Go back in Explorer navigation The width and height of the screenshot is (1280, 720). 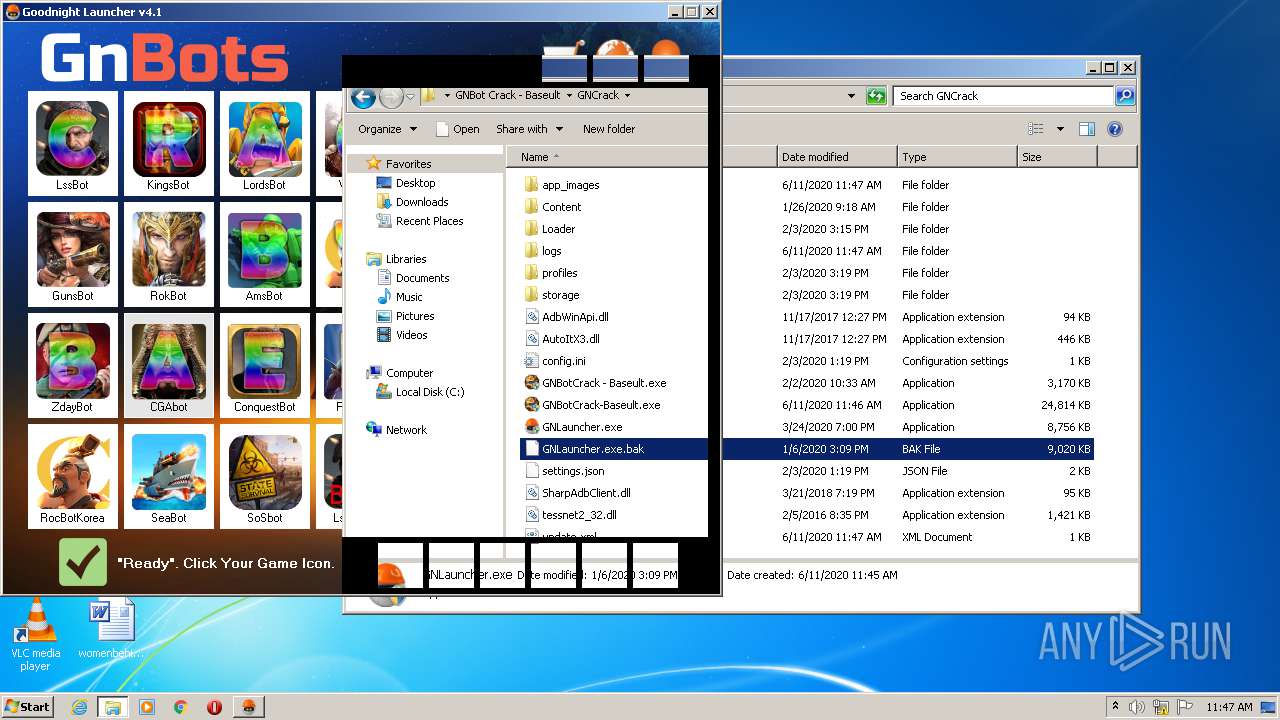pyautogui.click(x=363, y=97)
